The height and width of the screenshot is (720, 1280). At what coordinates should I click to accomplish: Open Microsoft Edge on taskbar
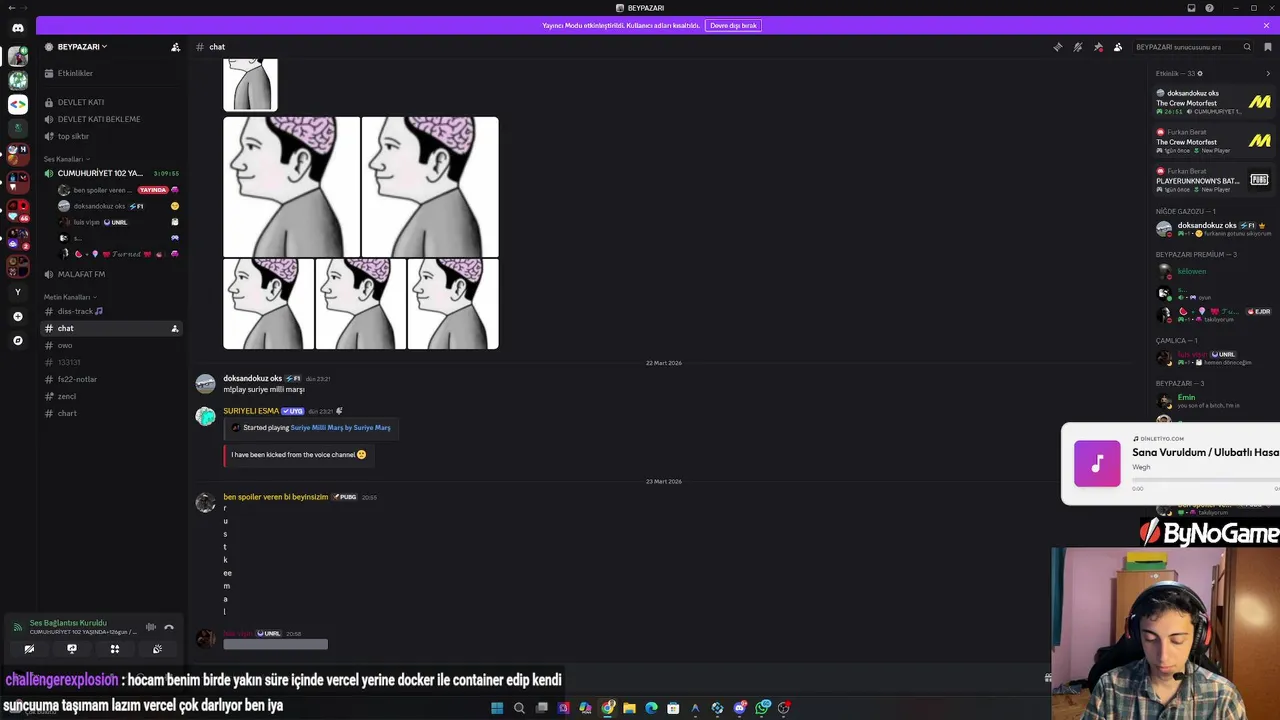click(x=651, y=708)
